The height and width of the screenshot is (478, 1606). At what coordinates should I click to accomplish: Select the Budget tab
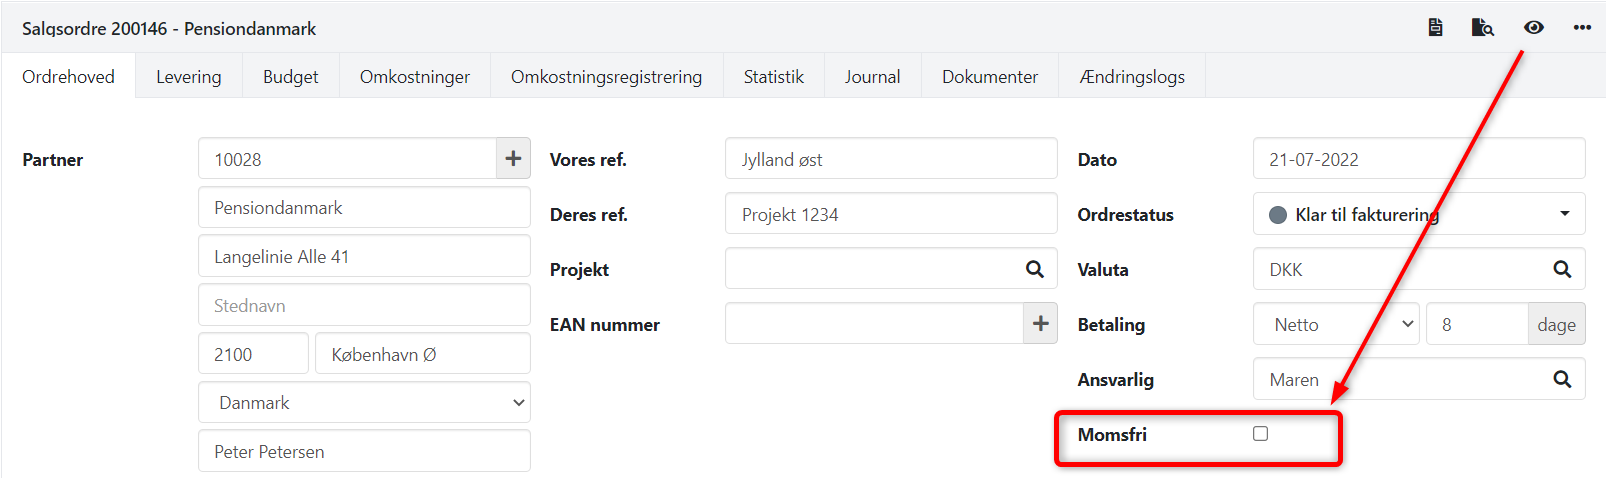click(290, 77)
